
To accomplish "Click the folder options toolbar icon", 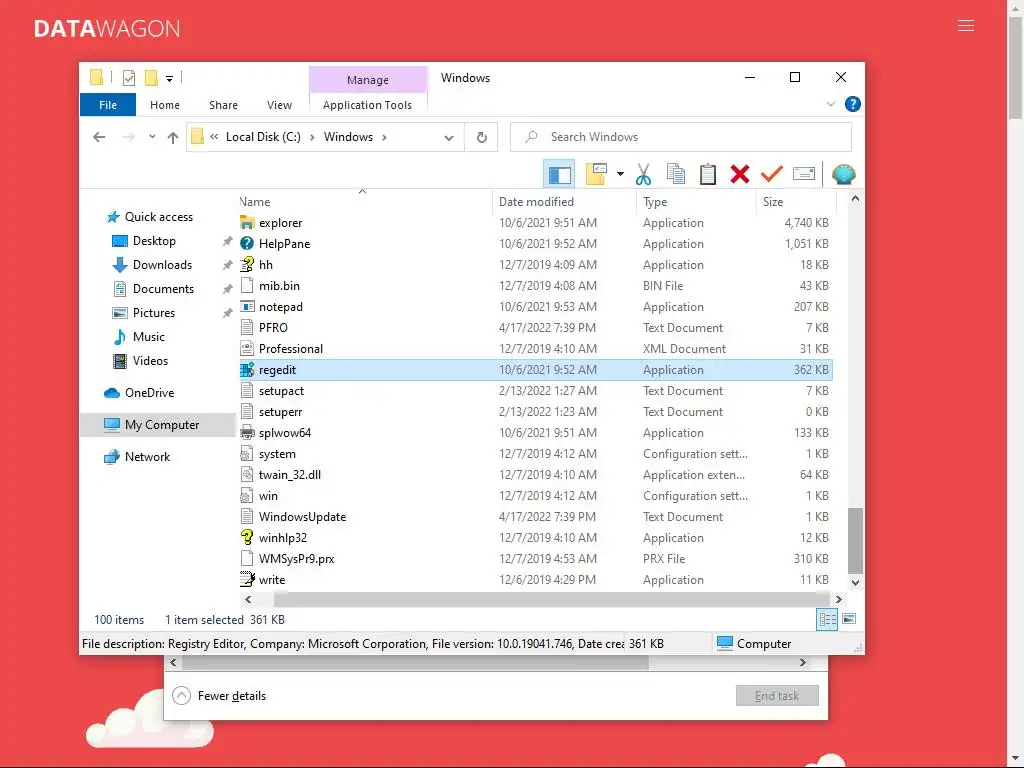I will click(596, 174).
